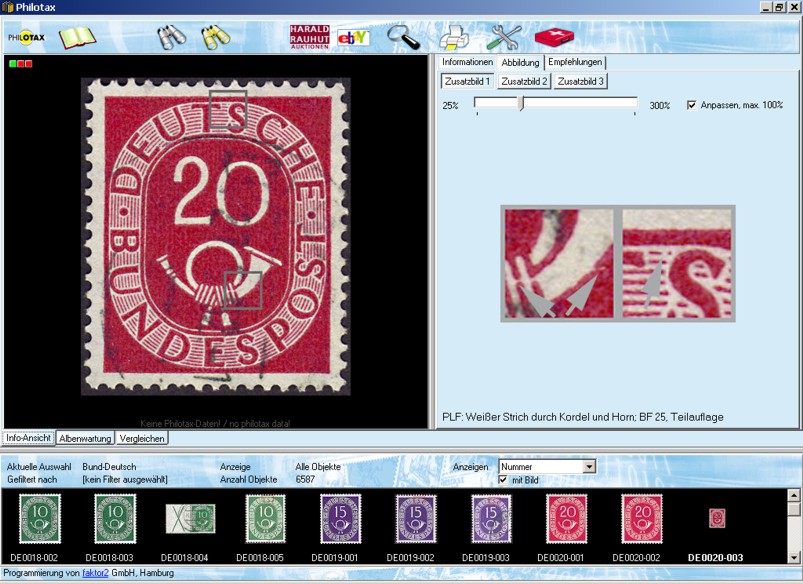Open the eBay toolbar icon
This screenshot has height=584, width=803.
tap(353, 38)
